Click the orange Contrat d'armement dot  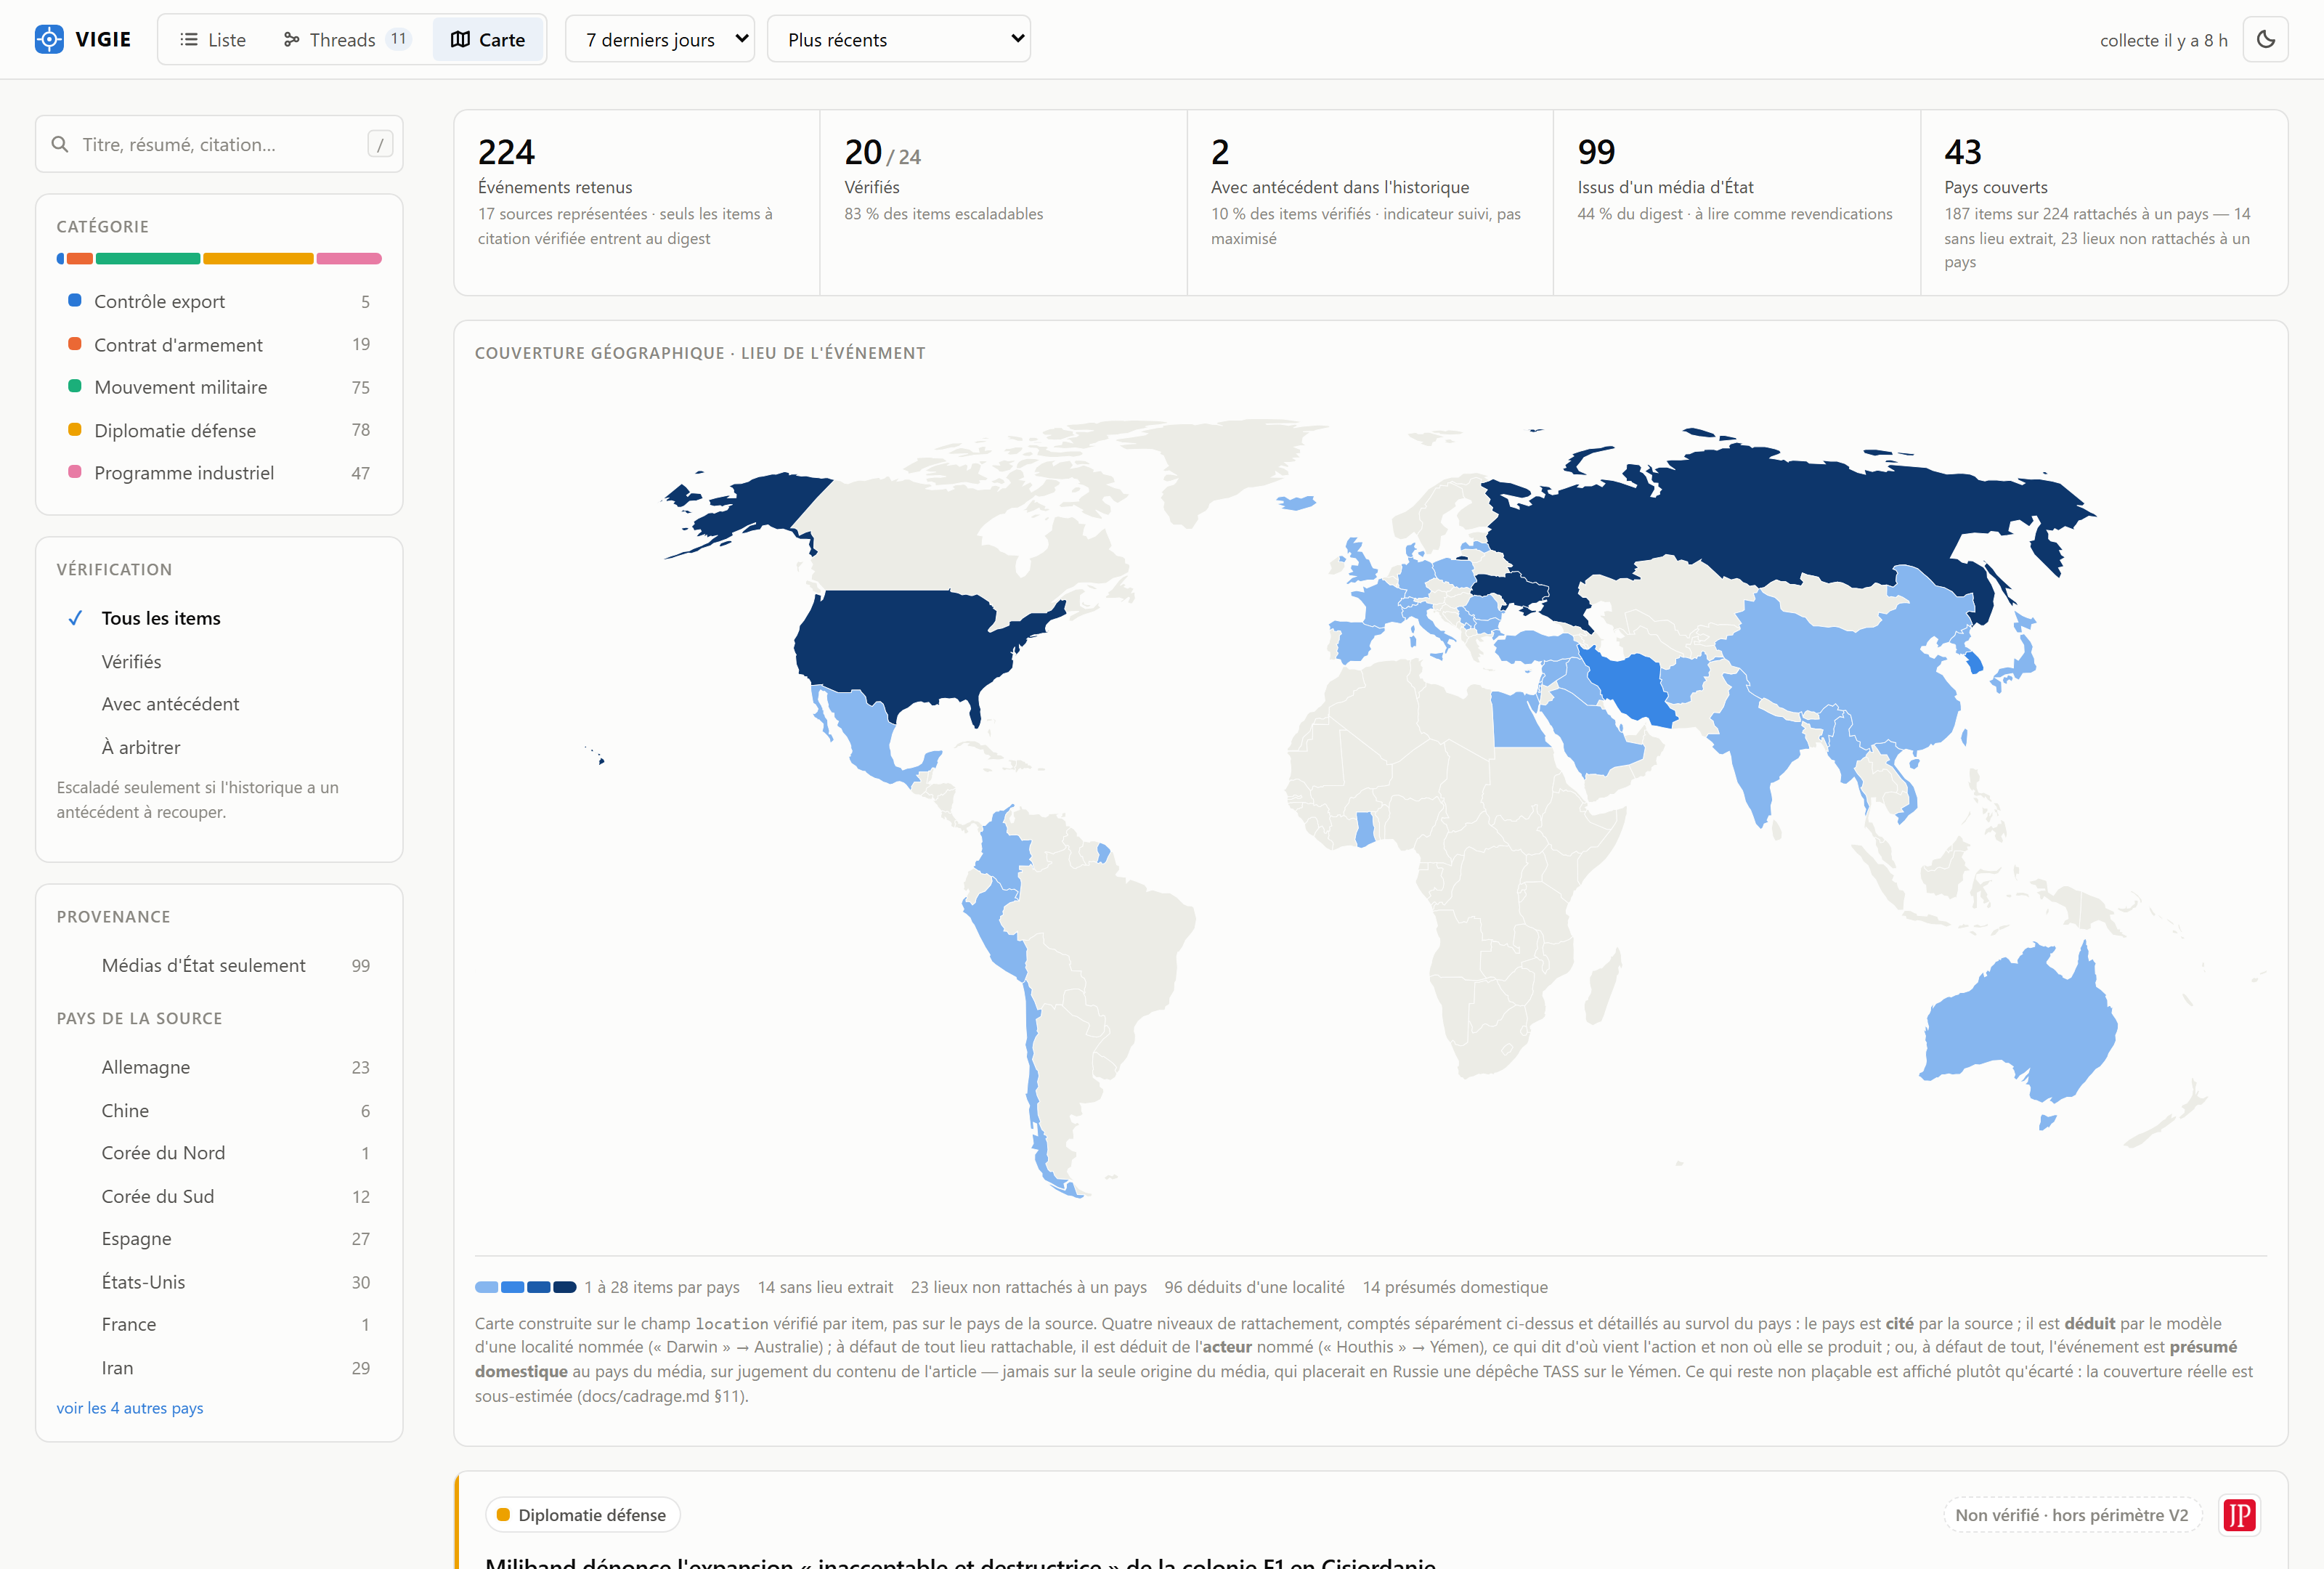[75, 343]
